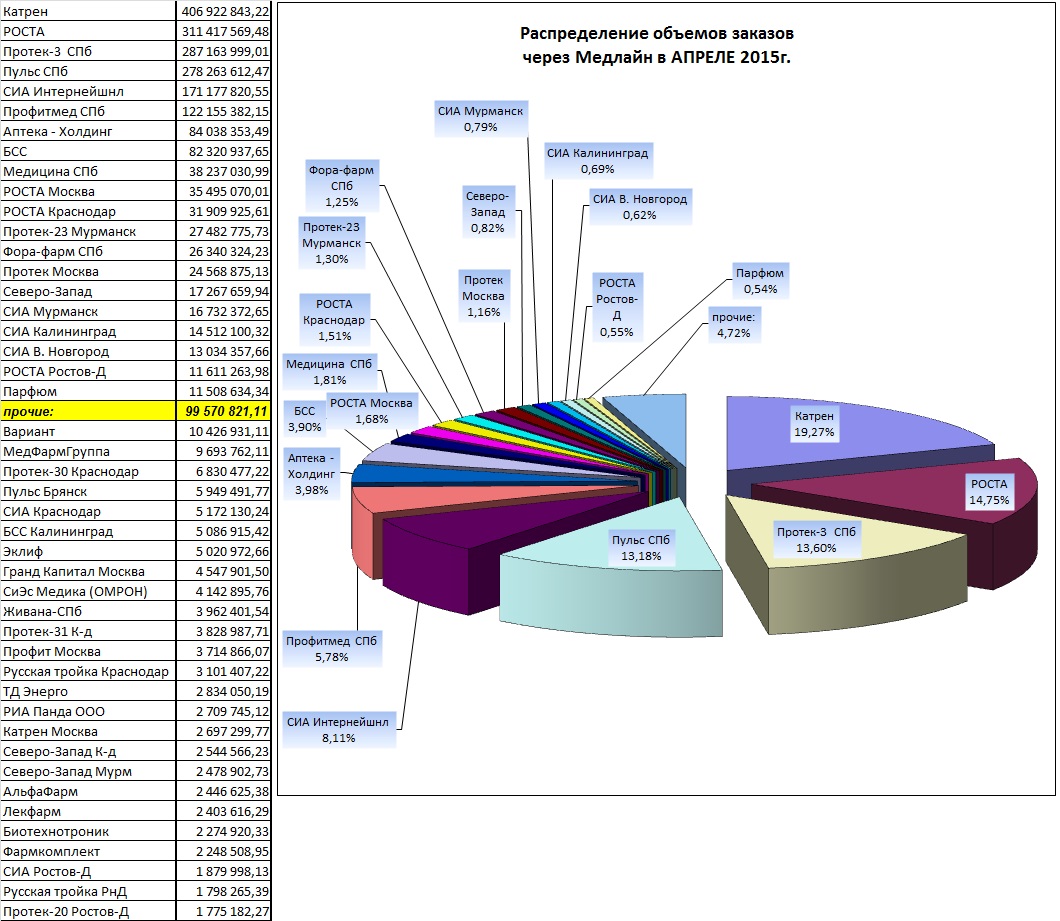Click the РОСТА Краснодар table cell
The width and height of the screenshot is (1060, 921).
point(88,211)
